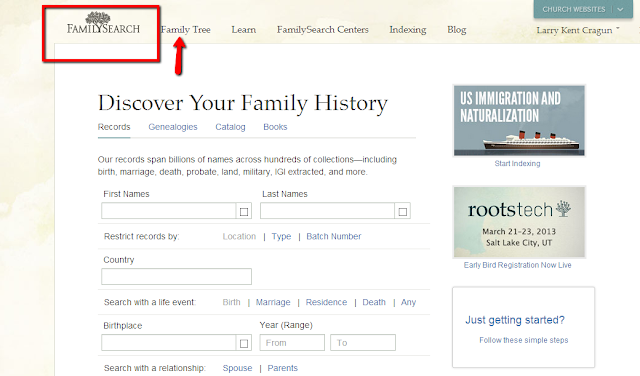Open the Indexing page
The image size is (640, 376).
coord(408,30)
